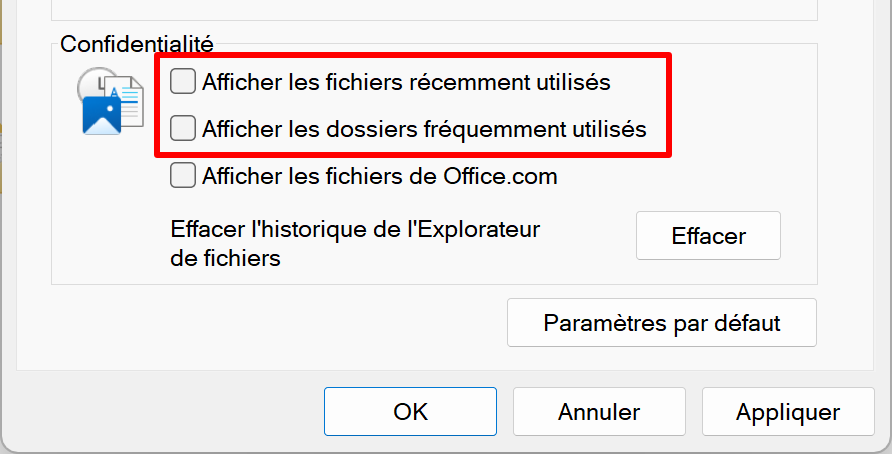Image resolution: width=892 pixels, height=454 pixels.
Task: Check the Office.com files checkbox box
Action: 183,175
